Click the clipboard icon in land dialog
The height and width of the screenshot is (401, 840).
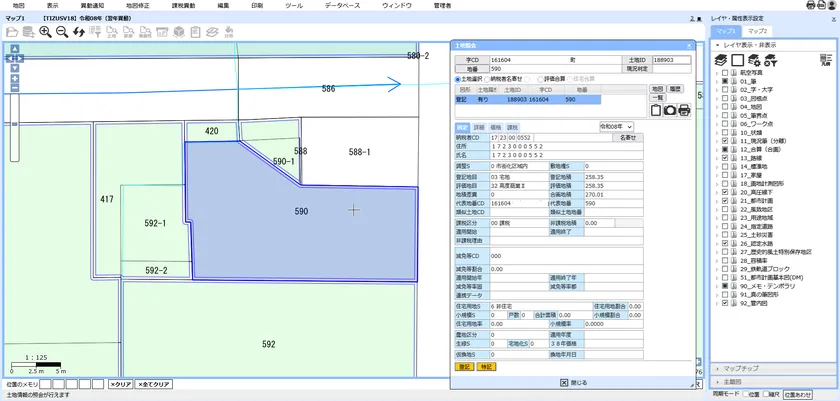pyautogui.click(x=656, y=110)
